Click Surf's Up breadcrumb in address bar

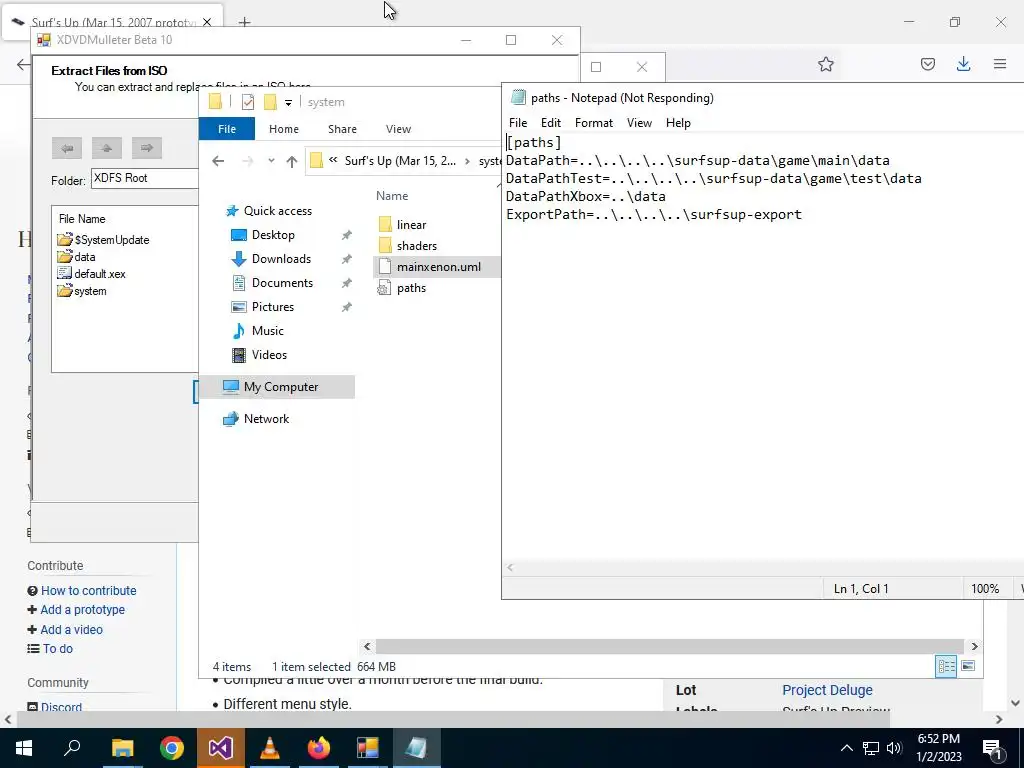pyautogui.click(x=400, y=161)
